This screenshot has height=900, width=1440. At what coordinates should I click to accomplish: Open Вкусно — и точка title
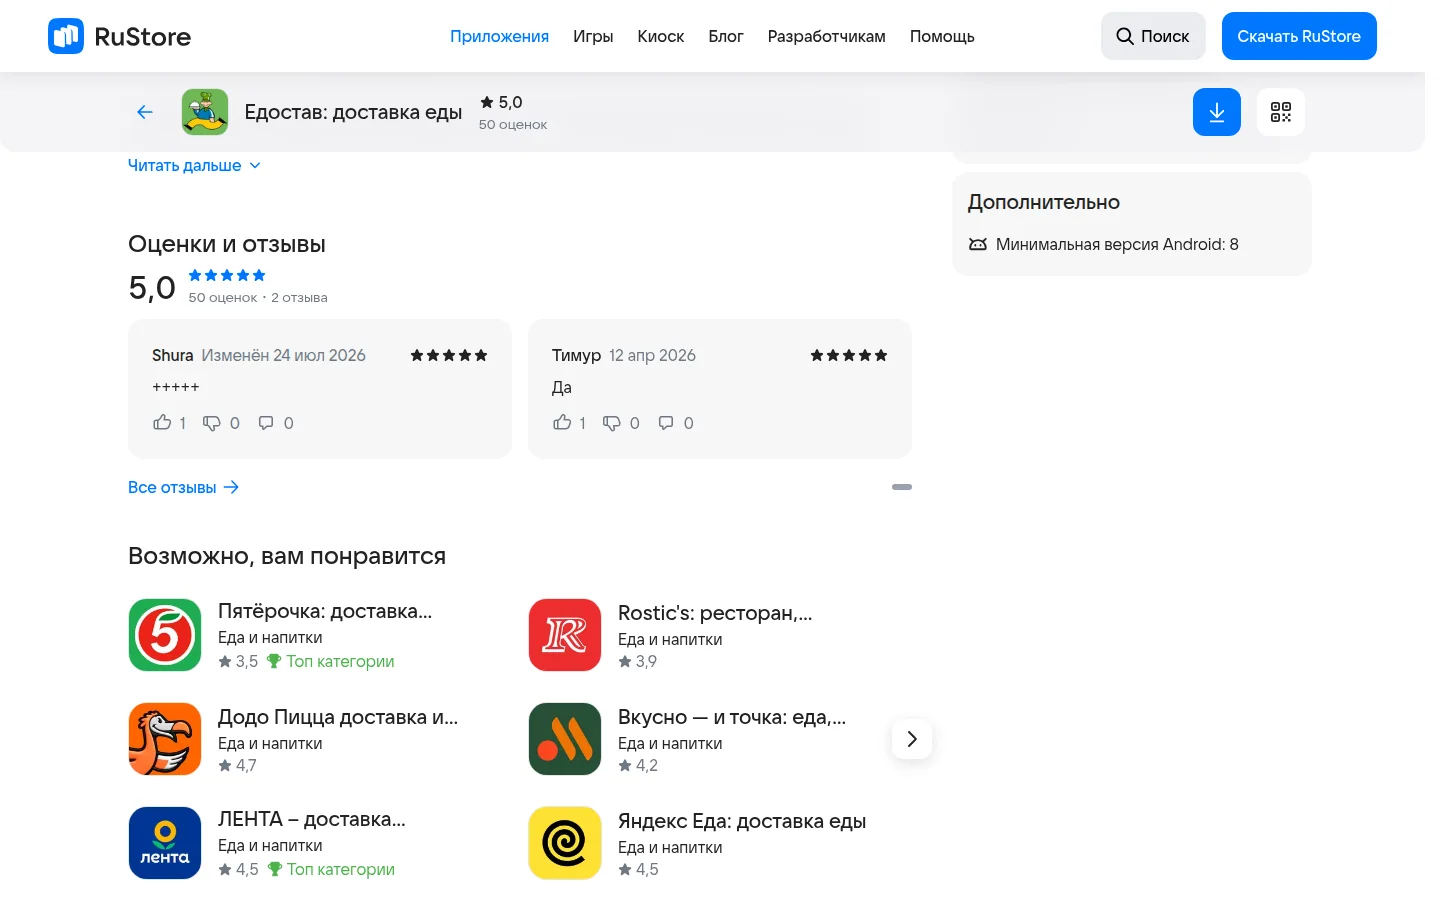(x=732, y=717)
